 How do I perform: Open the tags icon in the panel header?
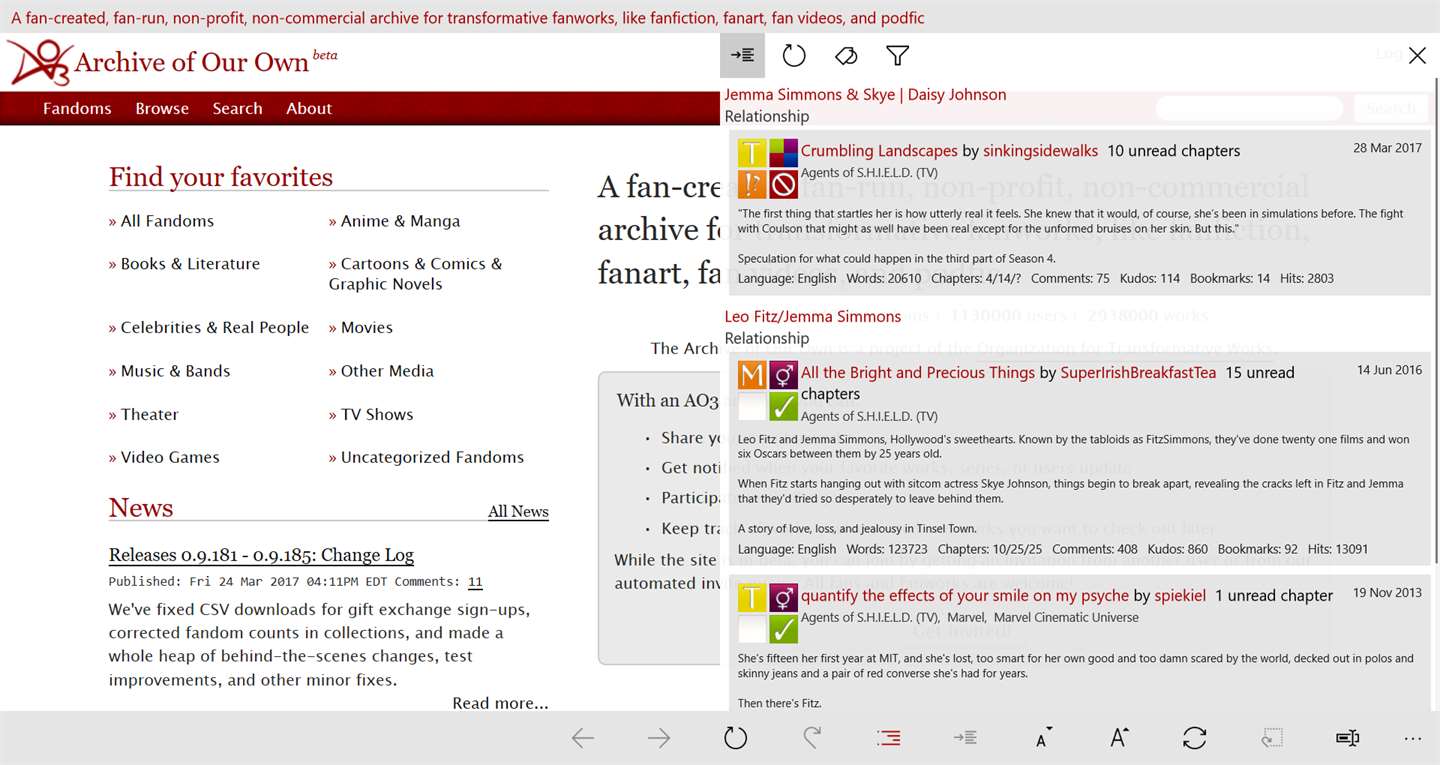coord(846,56)
